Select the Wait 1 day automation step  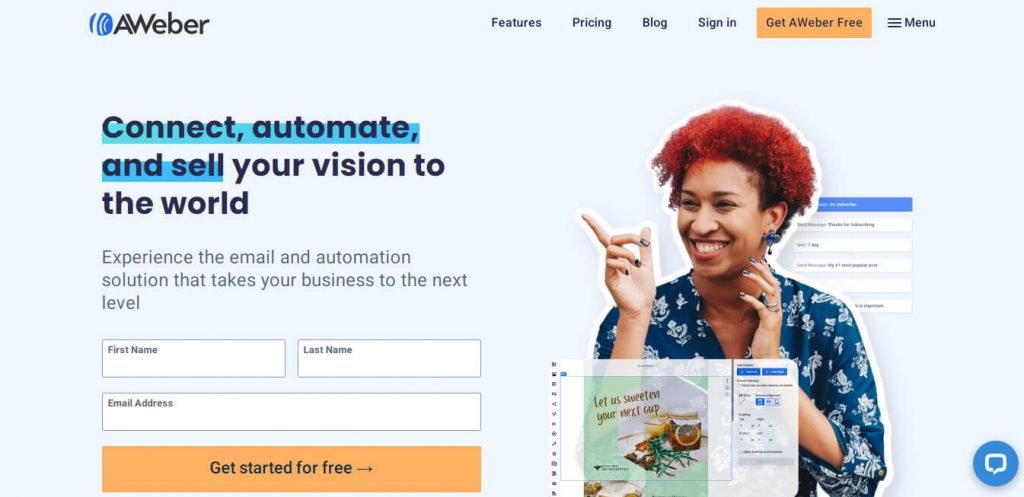853,245
